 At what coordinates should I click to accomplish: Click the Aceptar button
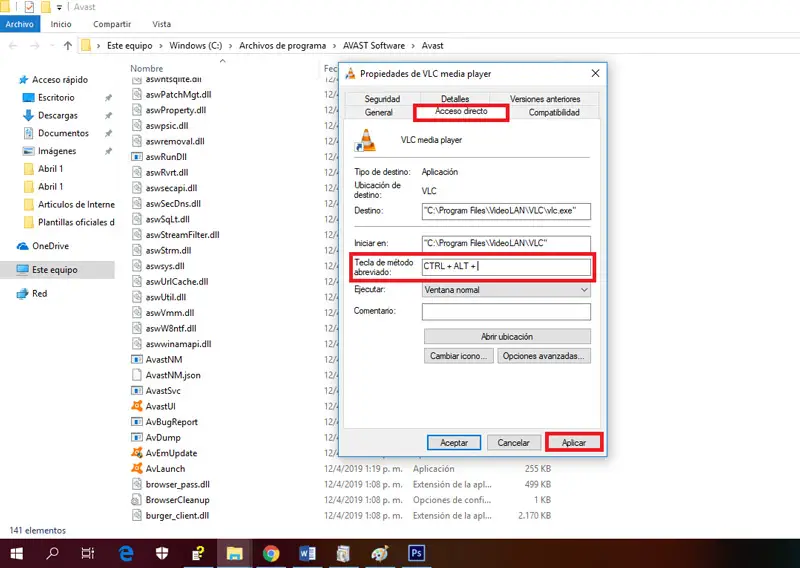[x=454, y=442]
